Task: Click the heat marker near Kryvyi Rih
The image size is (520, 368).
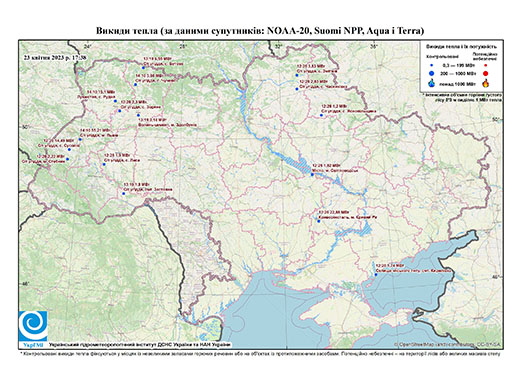Action: coord(319,221)
